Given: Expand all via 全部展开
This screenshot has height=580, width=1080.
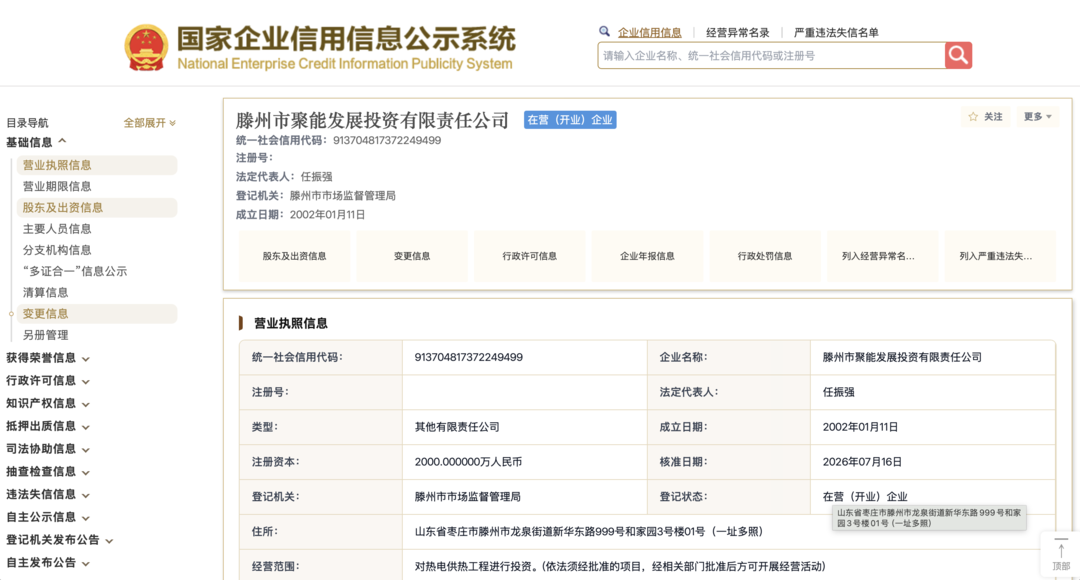Looking at the screenshot, I should pyautogui.click(x=149, y=123).
